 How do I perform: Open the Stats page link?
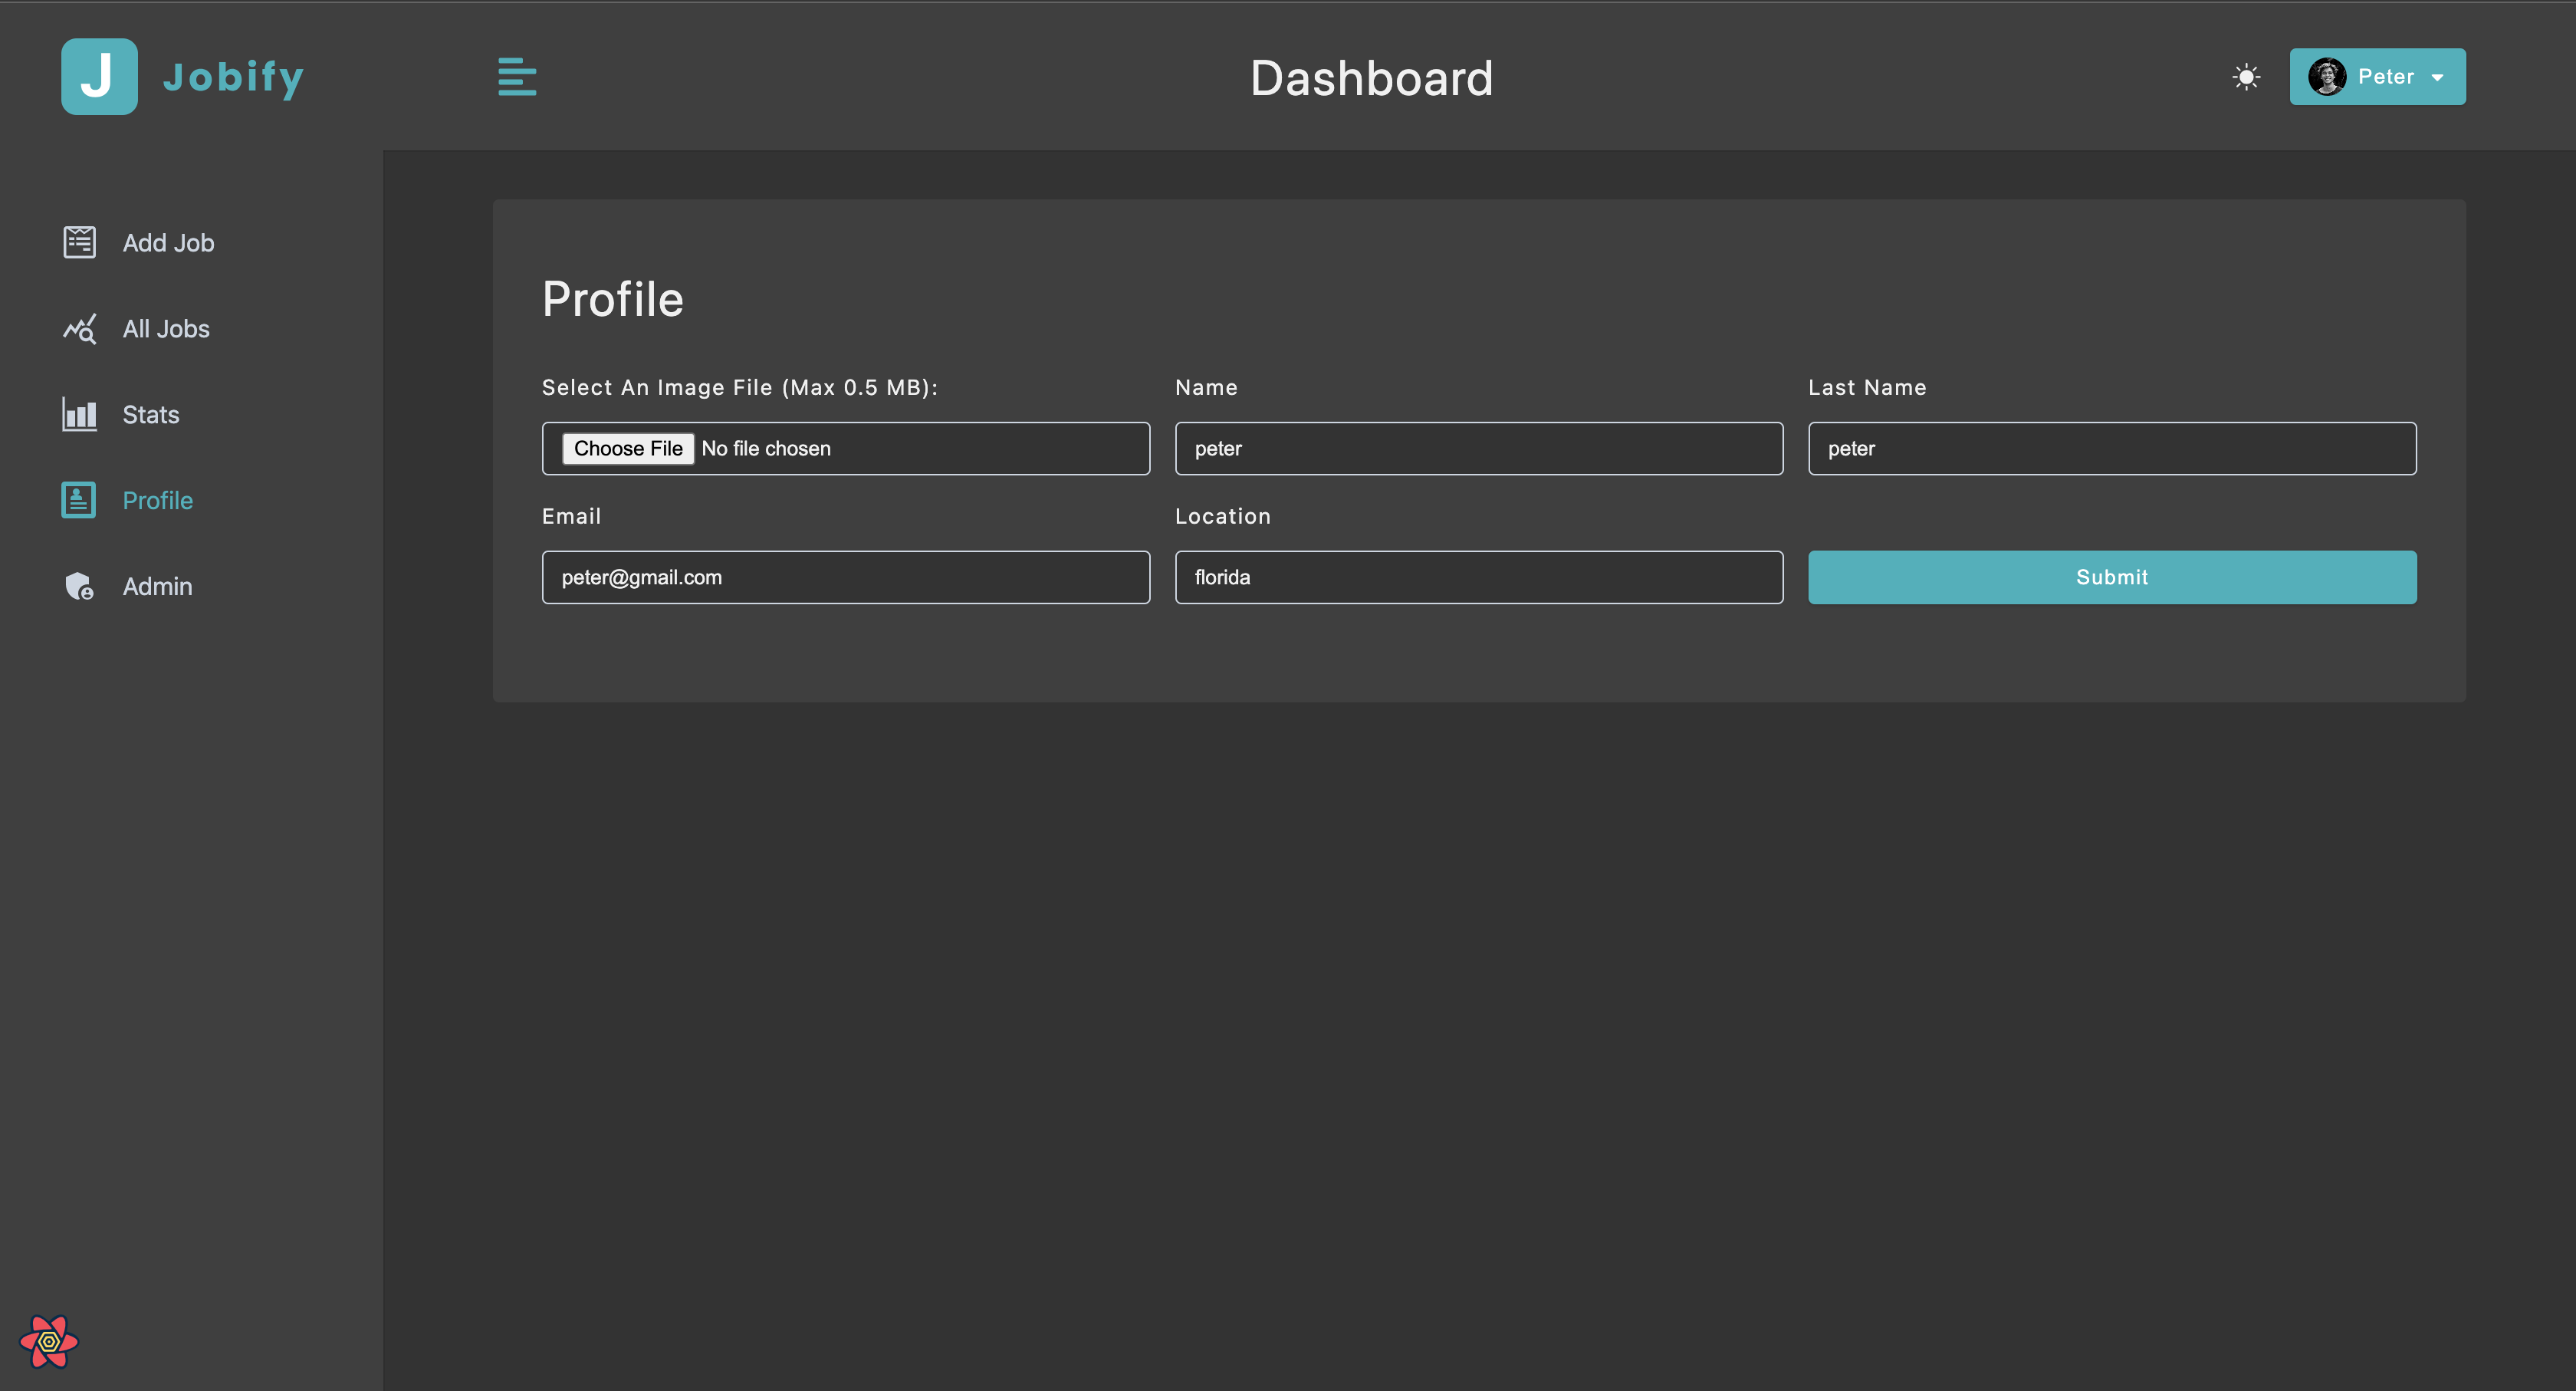[x=151, y=415]
